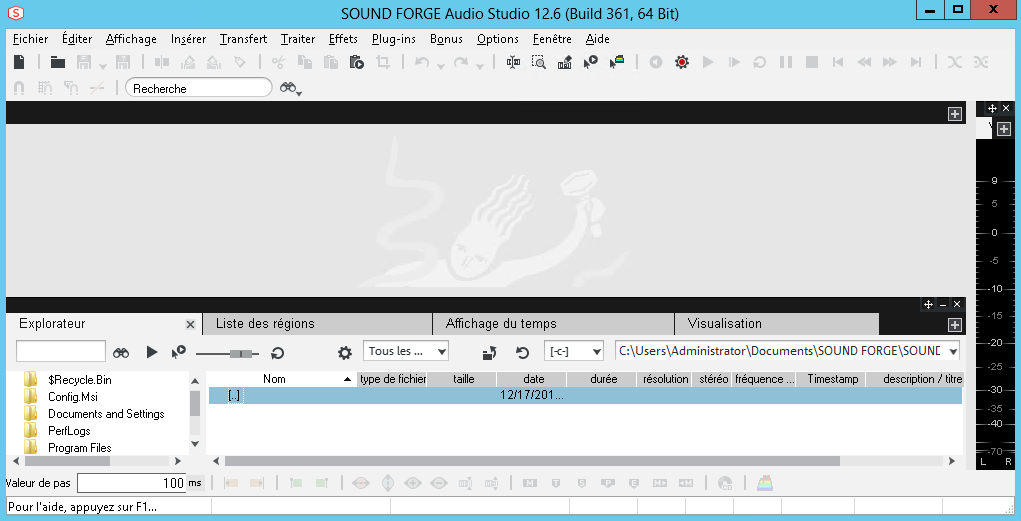Open the 'Tous les ...' file filter dropdown
Viewport: 1021px width, 521px height.
(x=441, y=352)
